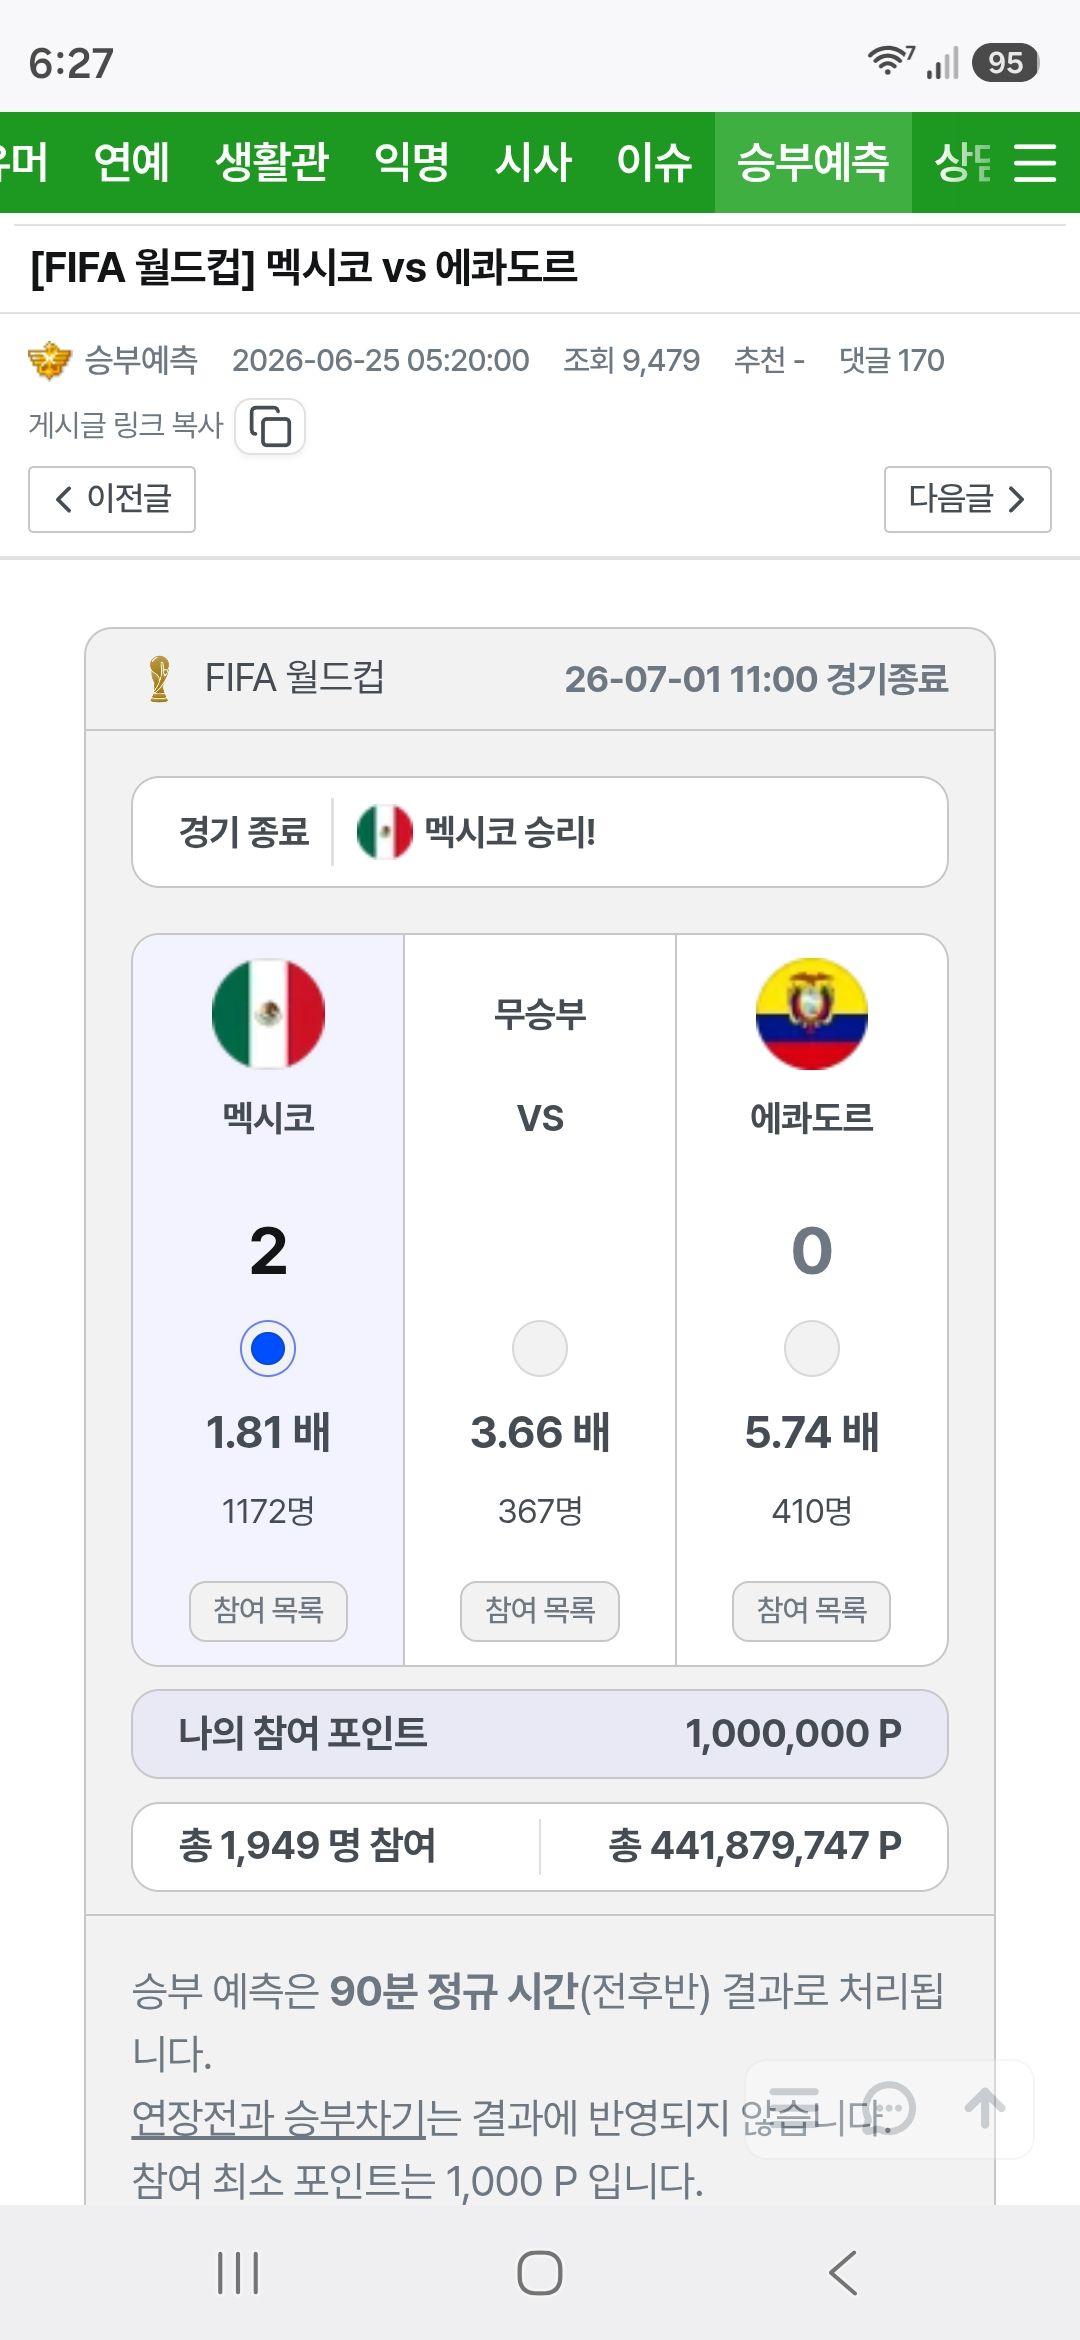Tap the Android back navigation icon

(x=843, y=2272)
